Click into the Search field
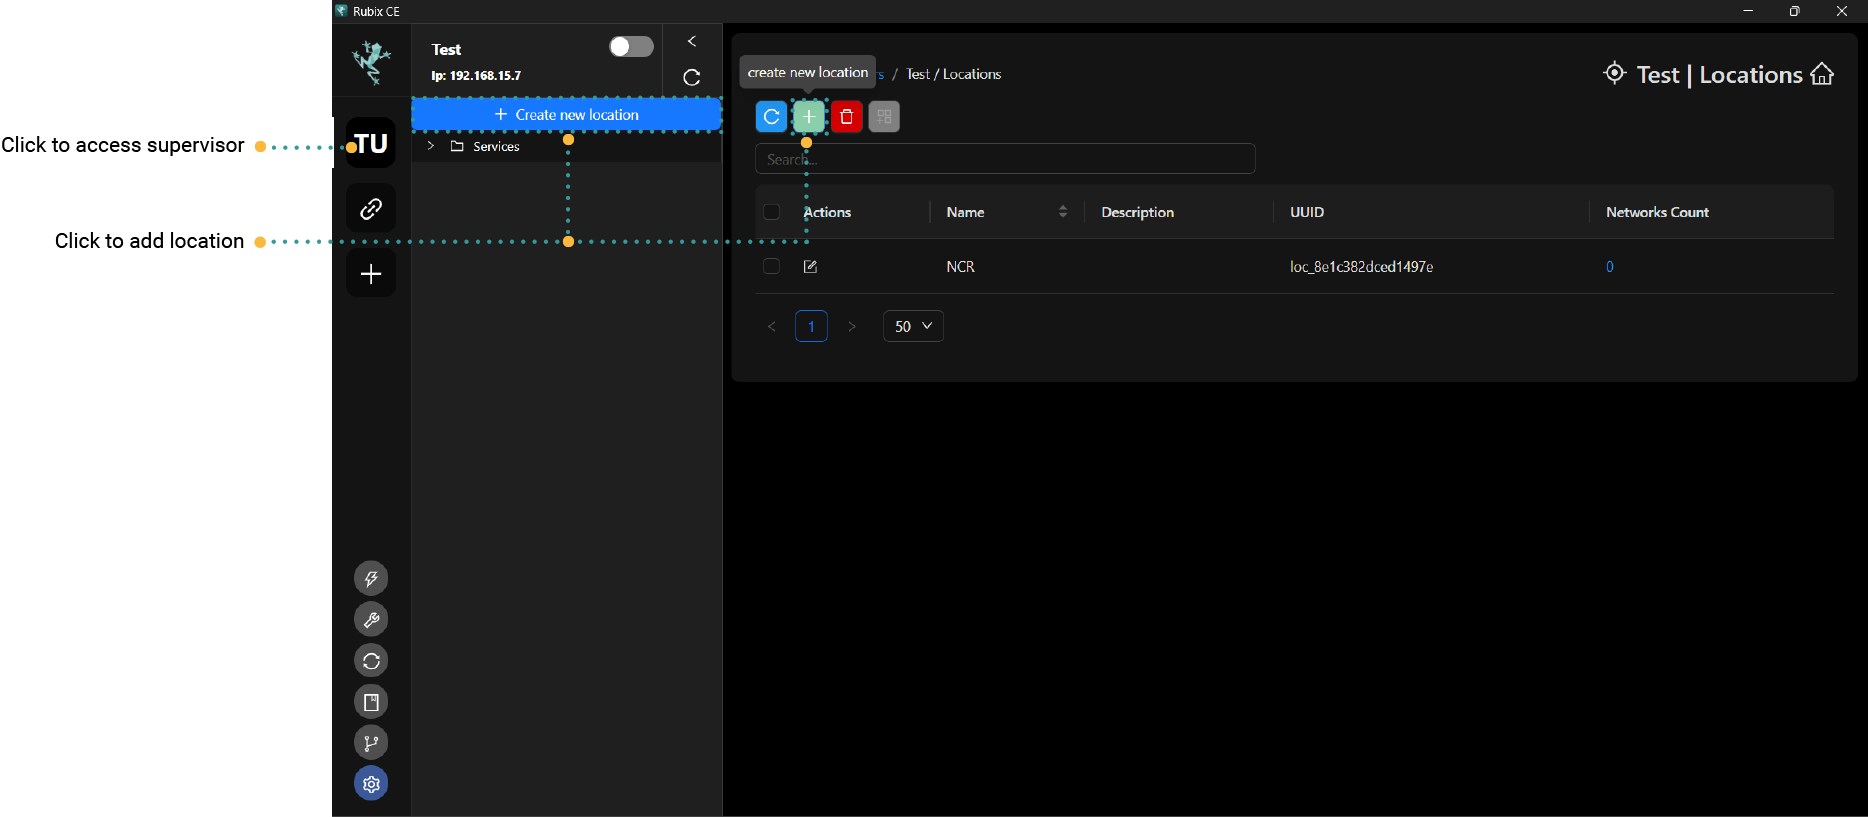This screenshot has height=817, width=1868. (1005, 159)
